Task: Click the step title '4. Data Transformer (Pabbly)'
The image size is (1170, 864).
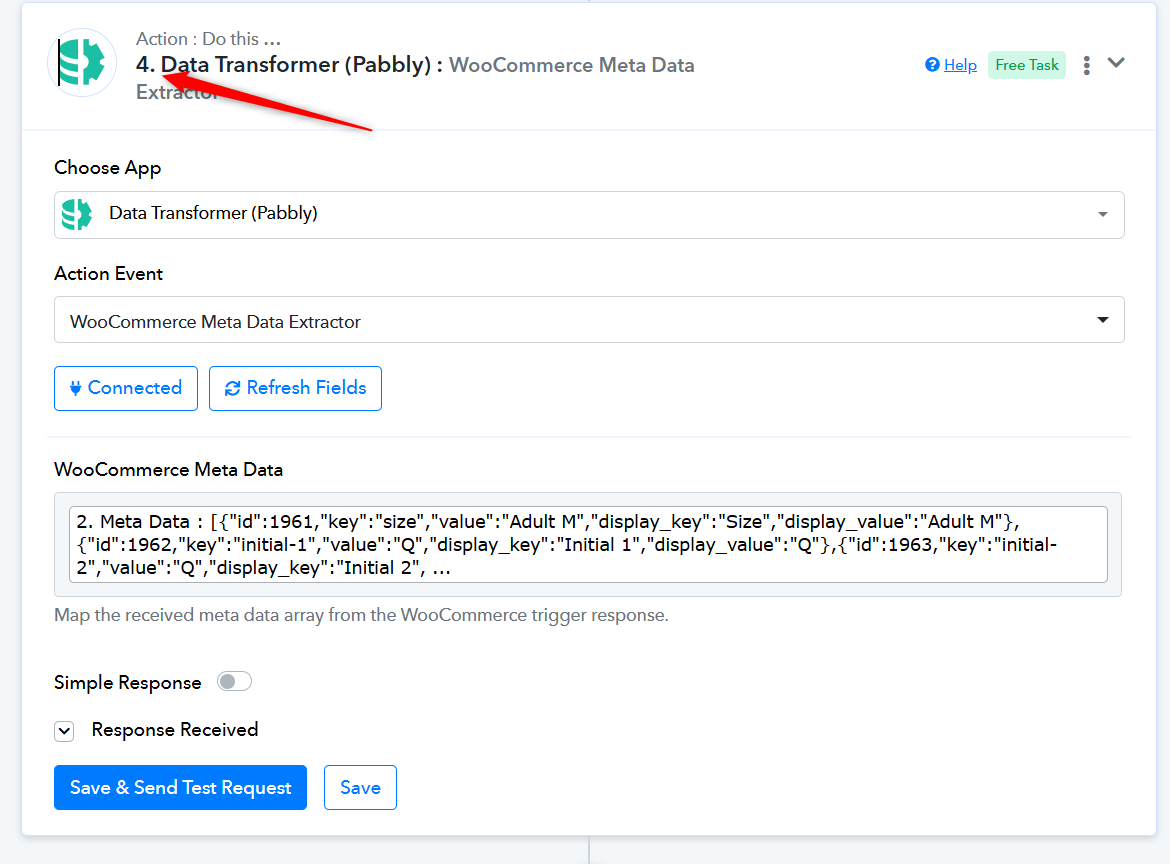Action: click(x=284, y=65)
